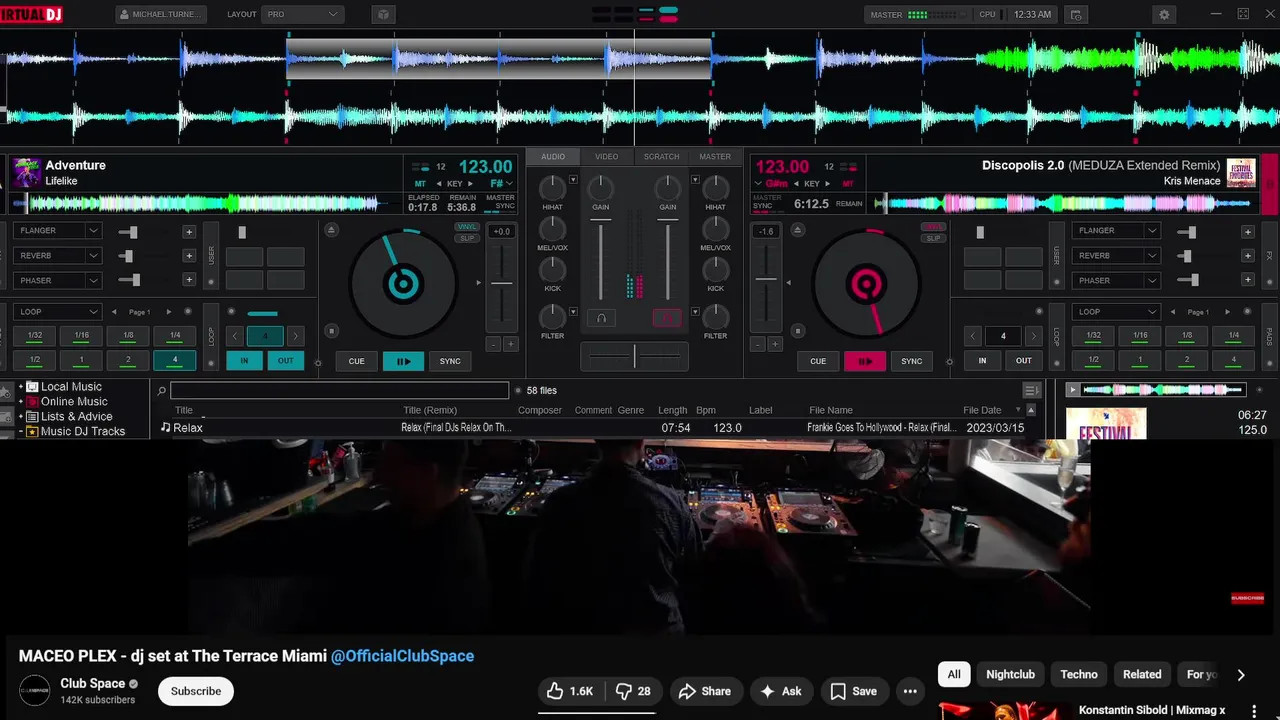Viewport: 1280px width, 720px height.
Task: Click the recording icon beside the clock
Action: [1076, 15]
